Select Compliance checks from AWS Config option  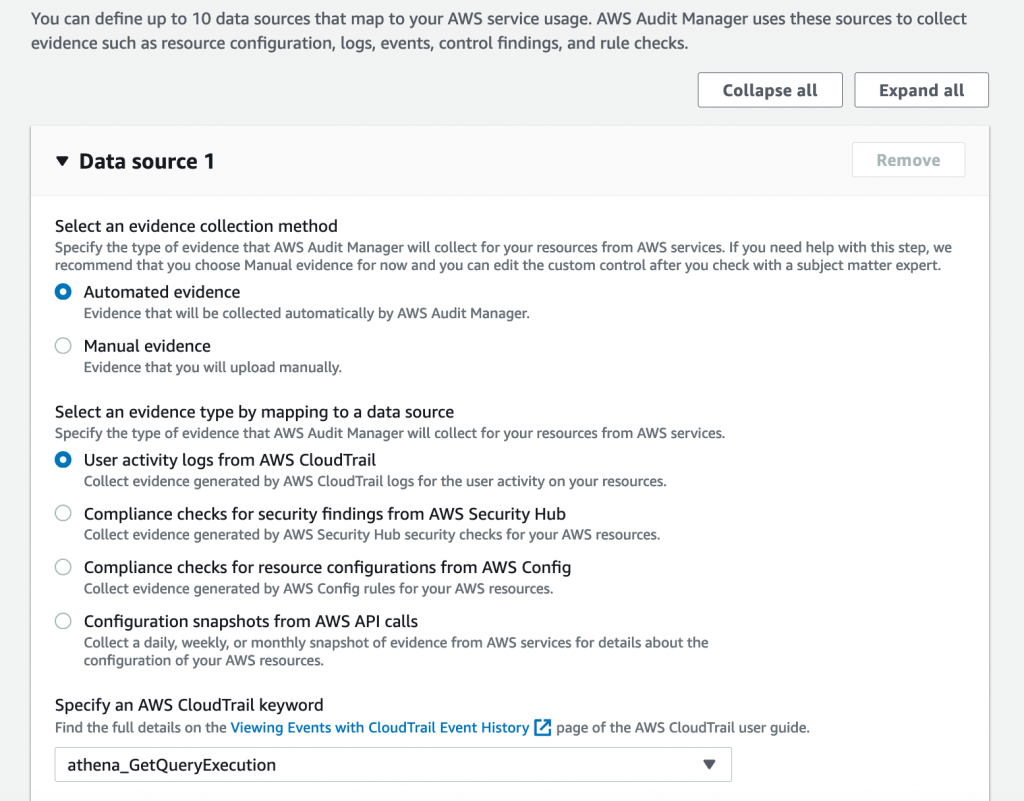[x=63, y=567]
